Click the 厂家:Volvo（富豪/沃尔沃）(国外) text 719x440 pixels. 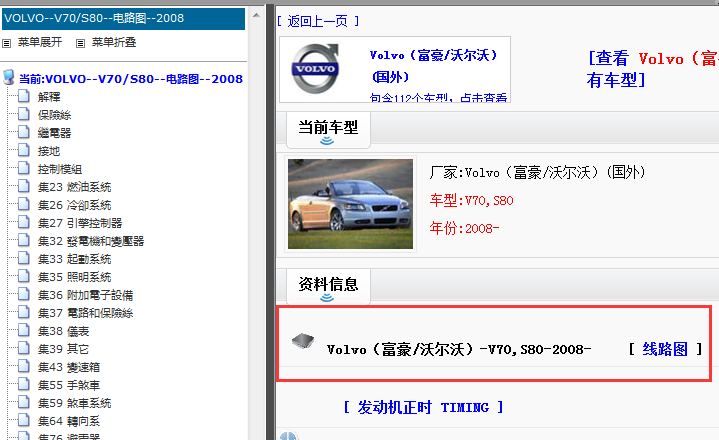(x=537, y=172)
